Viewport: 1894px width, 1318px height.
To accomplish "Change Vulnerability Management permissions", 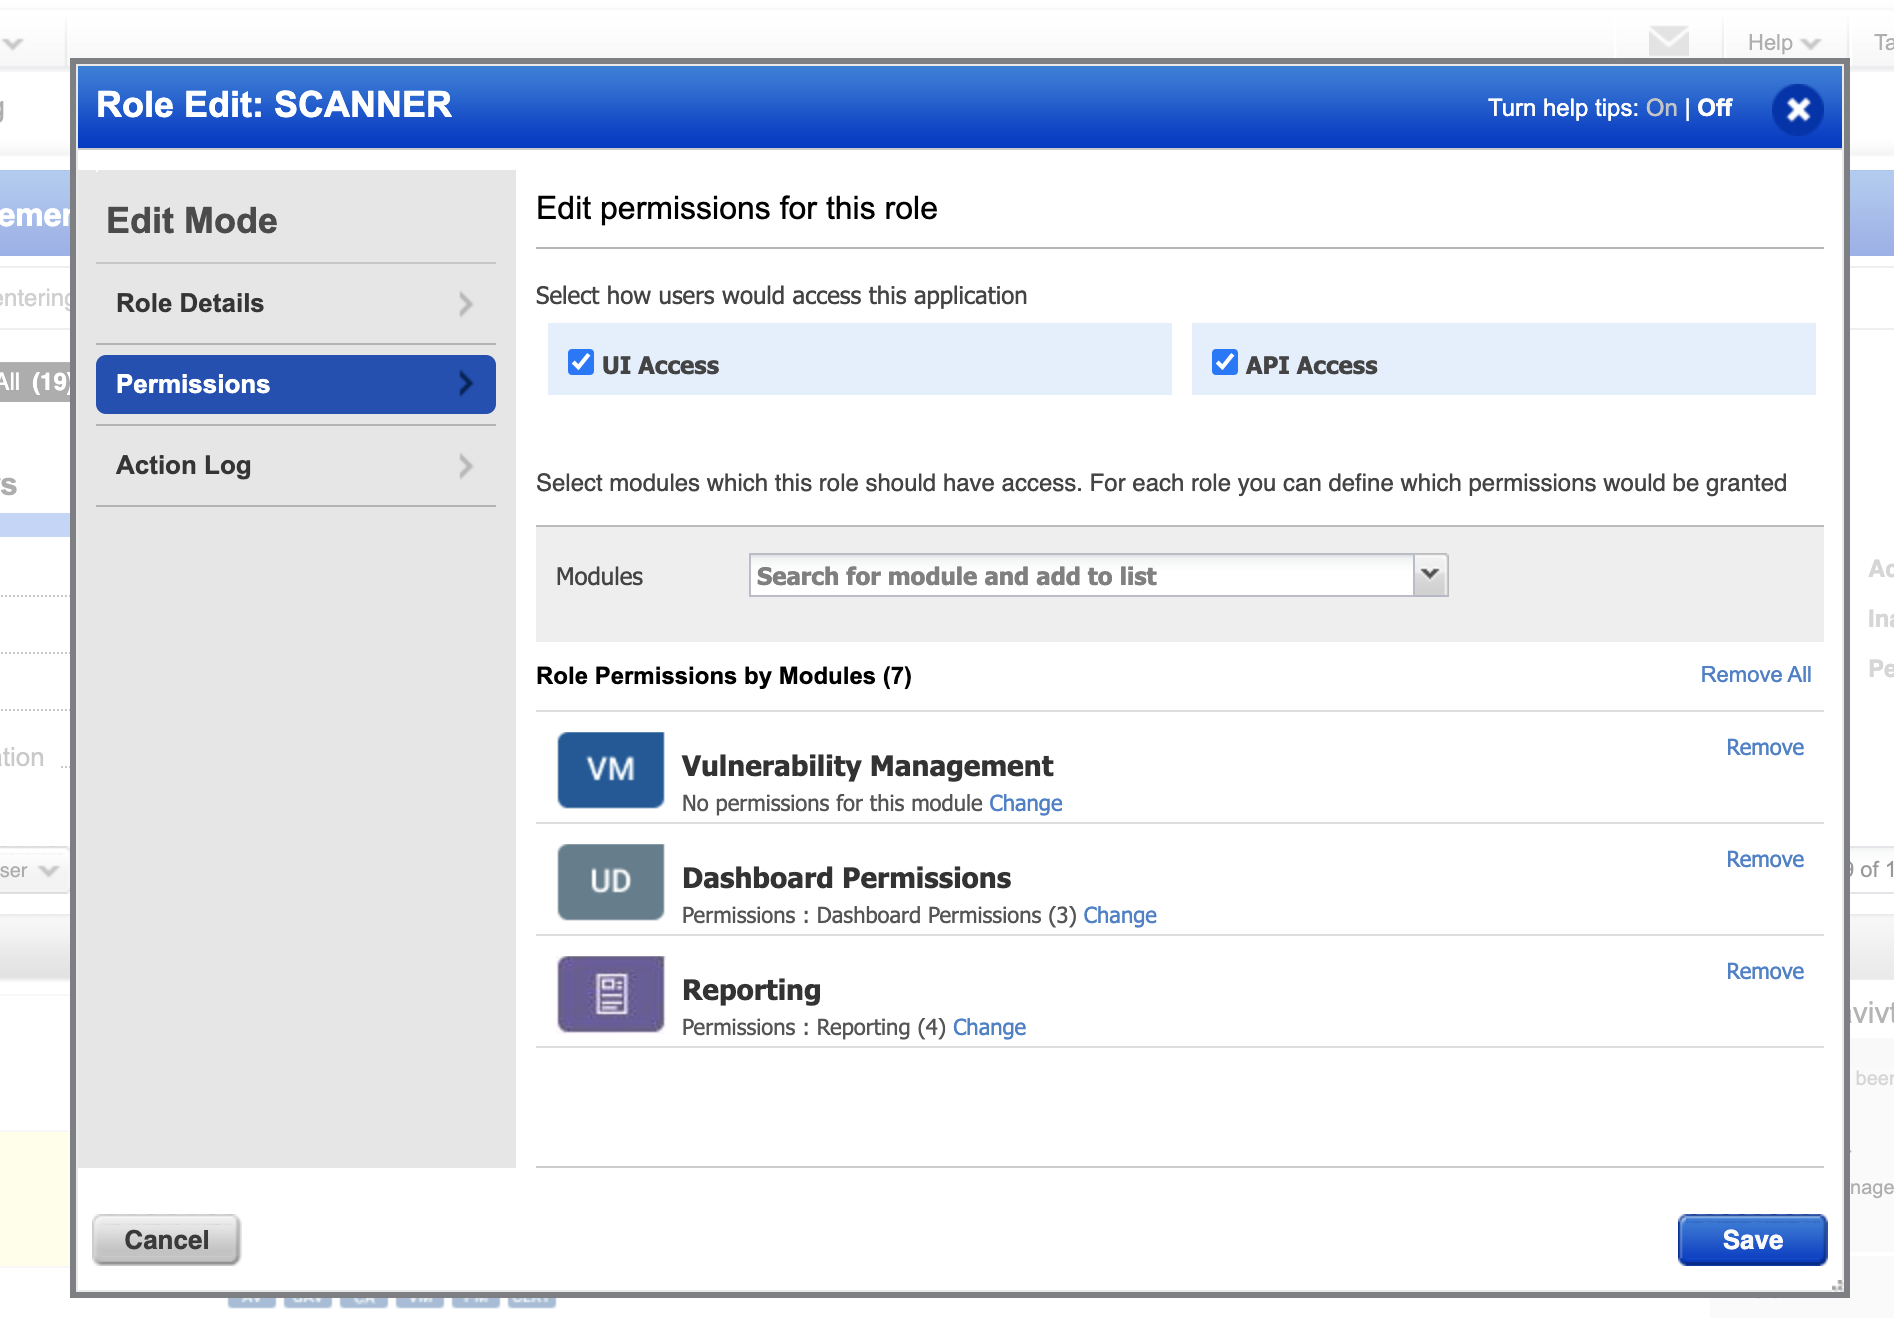I will (1025, 803).
